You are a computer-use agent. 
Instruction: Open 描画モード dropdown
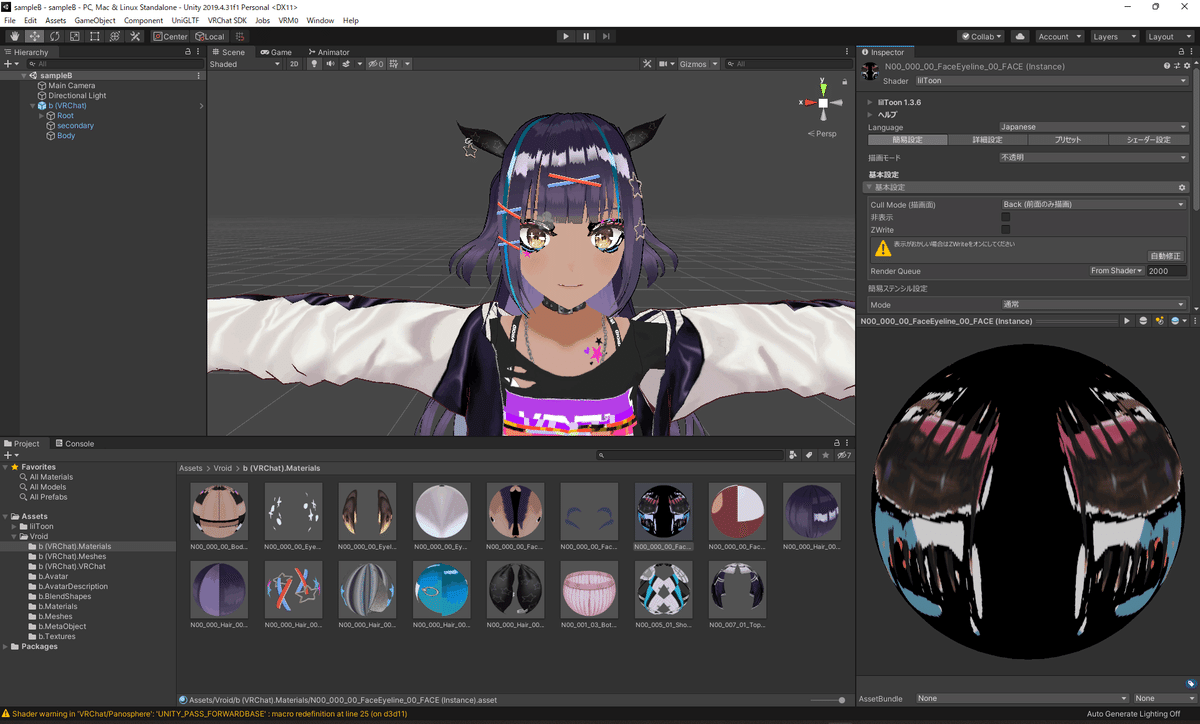1094,158
